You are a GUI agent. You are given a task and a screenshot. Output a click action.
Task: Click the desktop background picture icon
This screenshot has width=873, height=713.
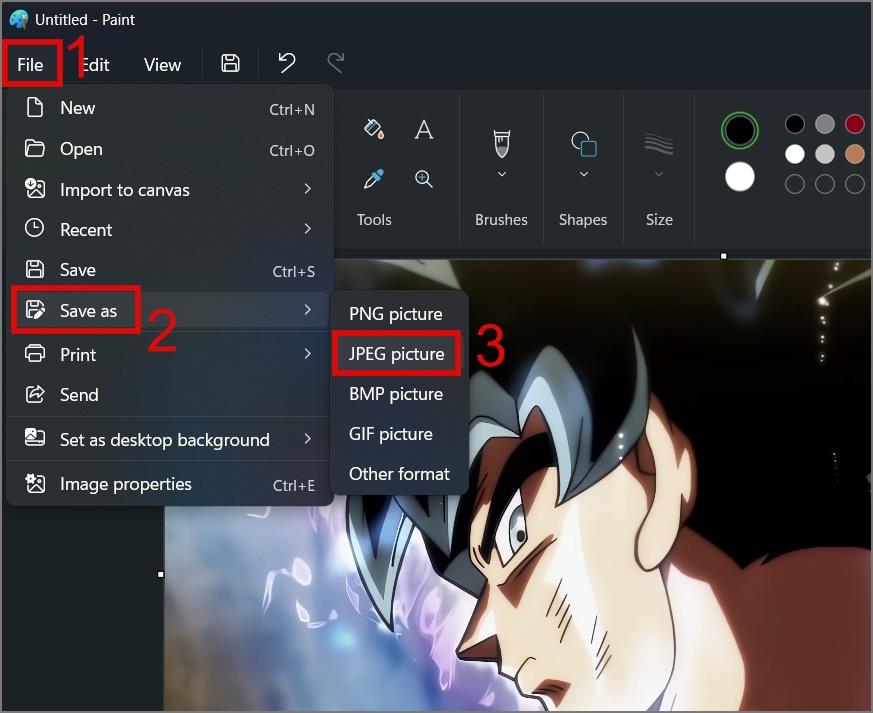35,437
